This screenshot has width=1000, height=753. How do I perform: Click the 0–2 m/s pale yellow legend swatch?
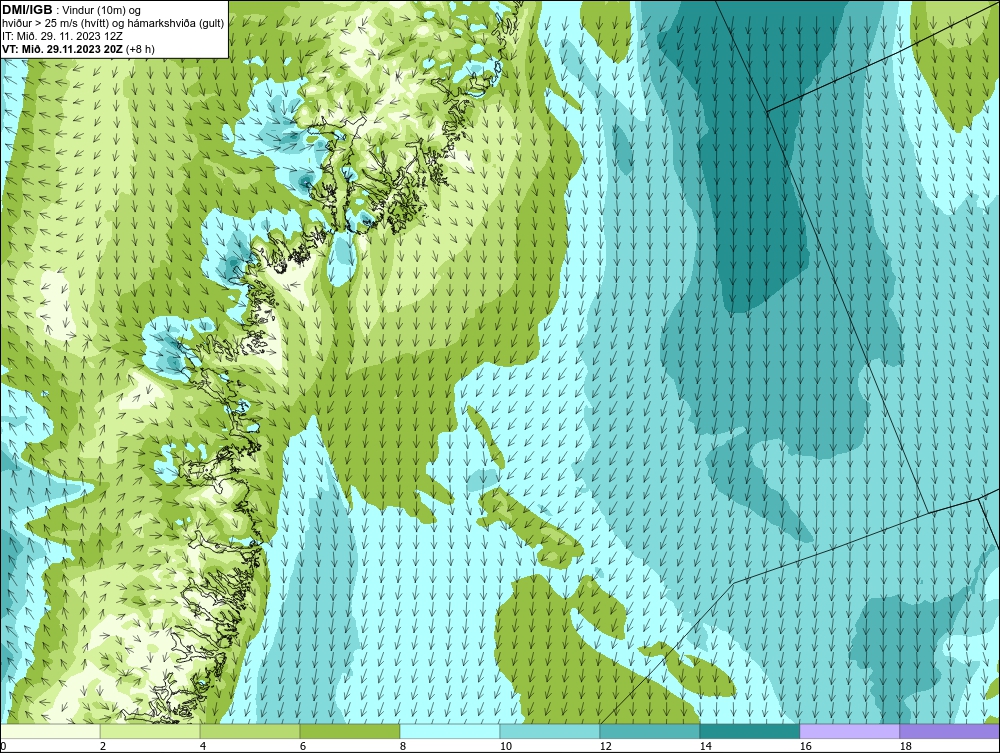point(50,731)
